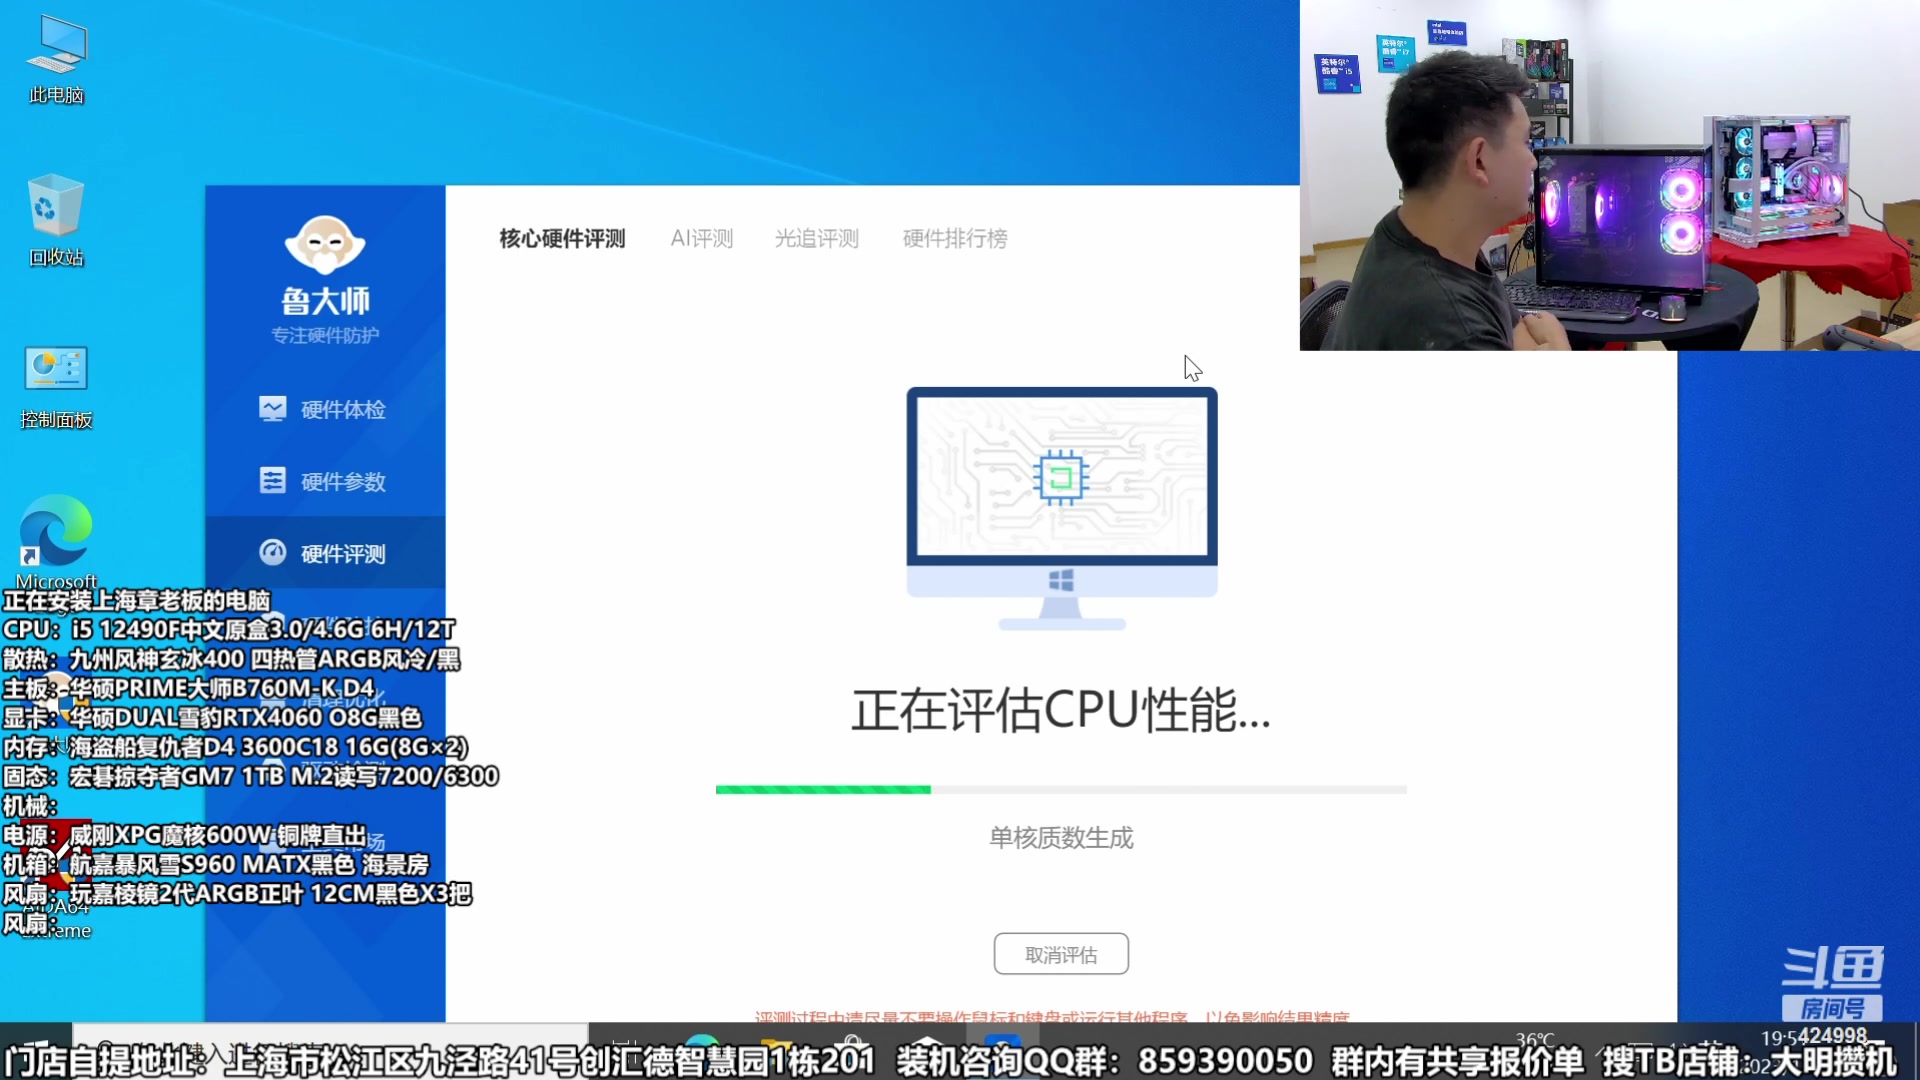Open 硬件体检 from the Ludashi sidebar
Screen dimensions: 1920x1080
coord(322,409)
